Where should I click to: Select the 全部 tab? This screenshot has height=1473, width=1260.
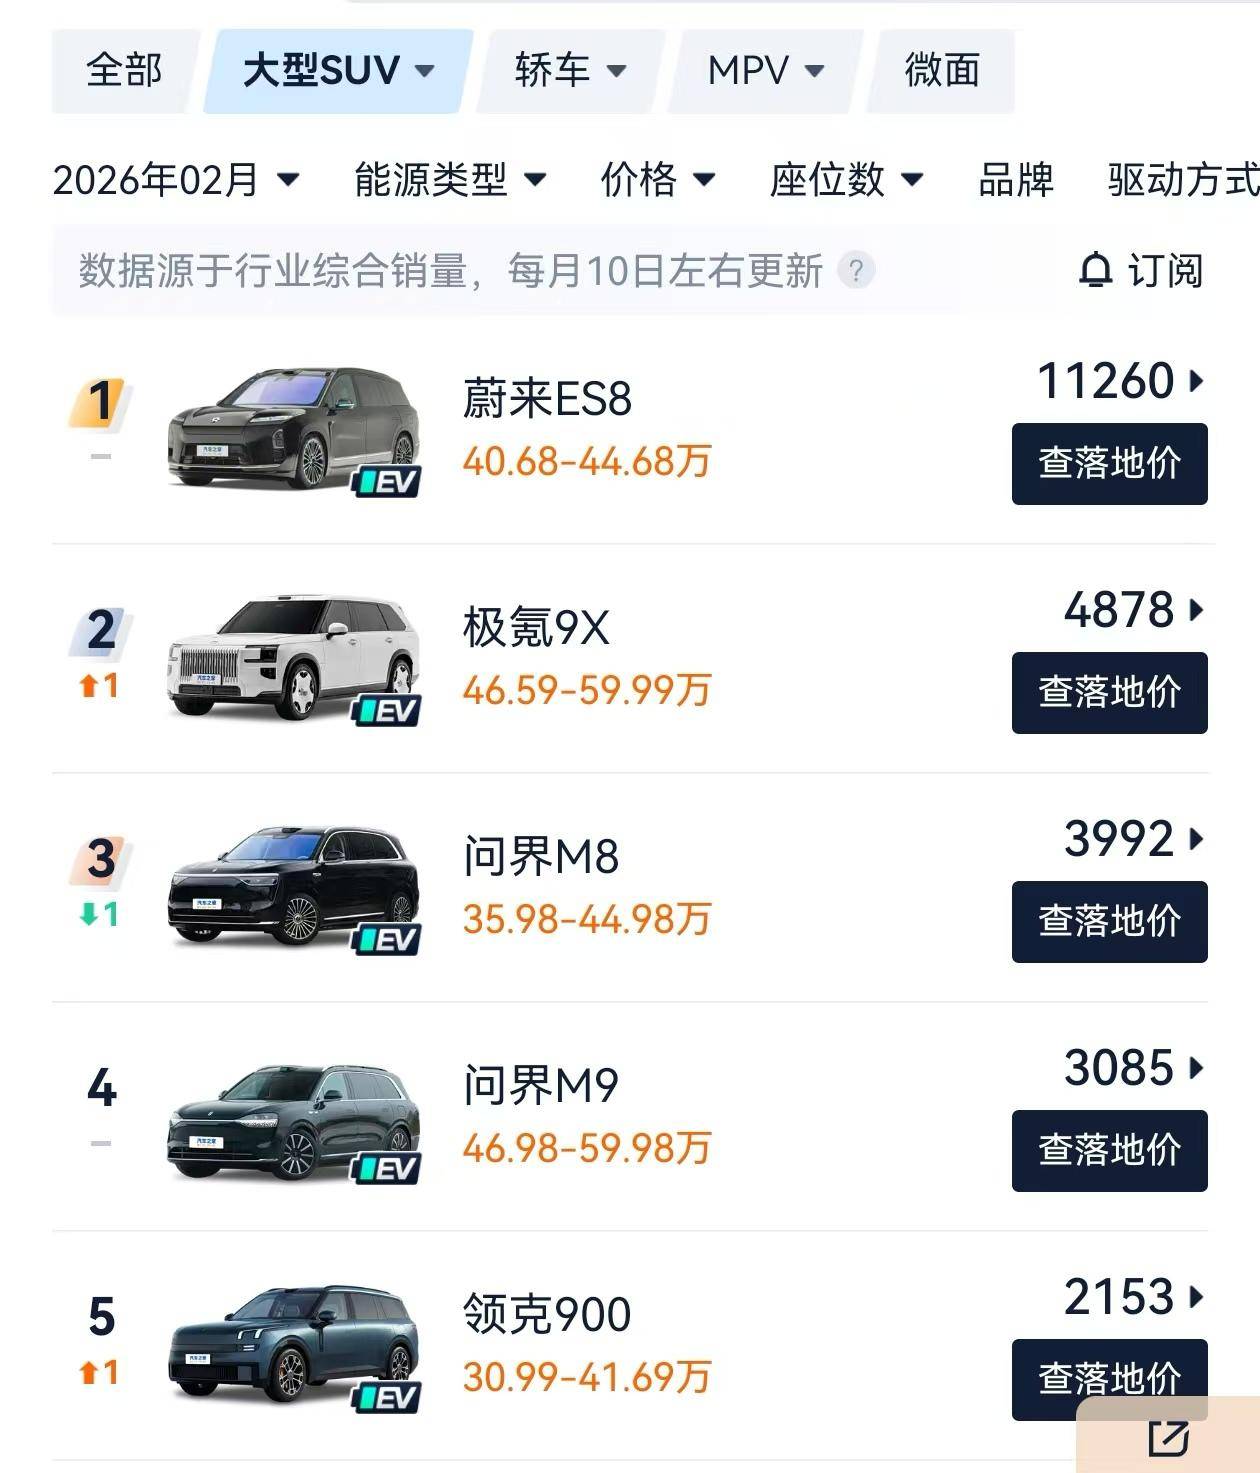click(x=124, y=71)
